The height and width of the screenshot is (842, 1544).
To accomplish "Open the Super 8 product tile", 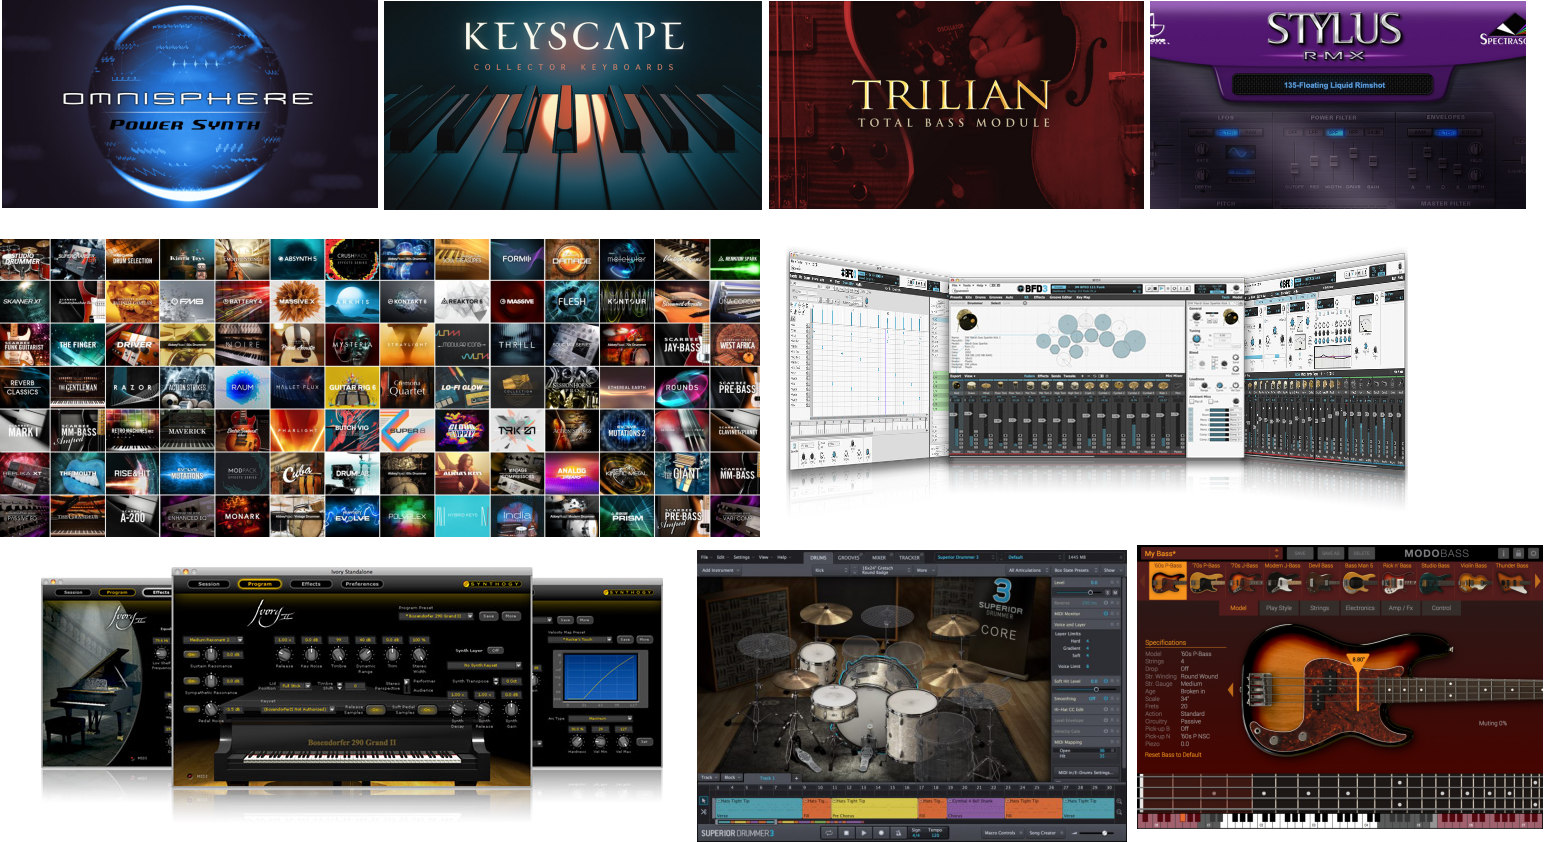I will [407, 430].
